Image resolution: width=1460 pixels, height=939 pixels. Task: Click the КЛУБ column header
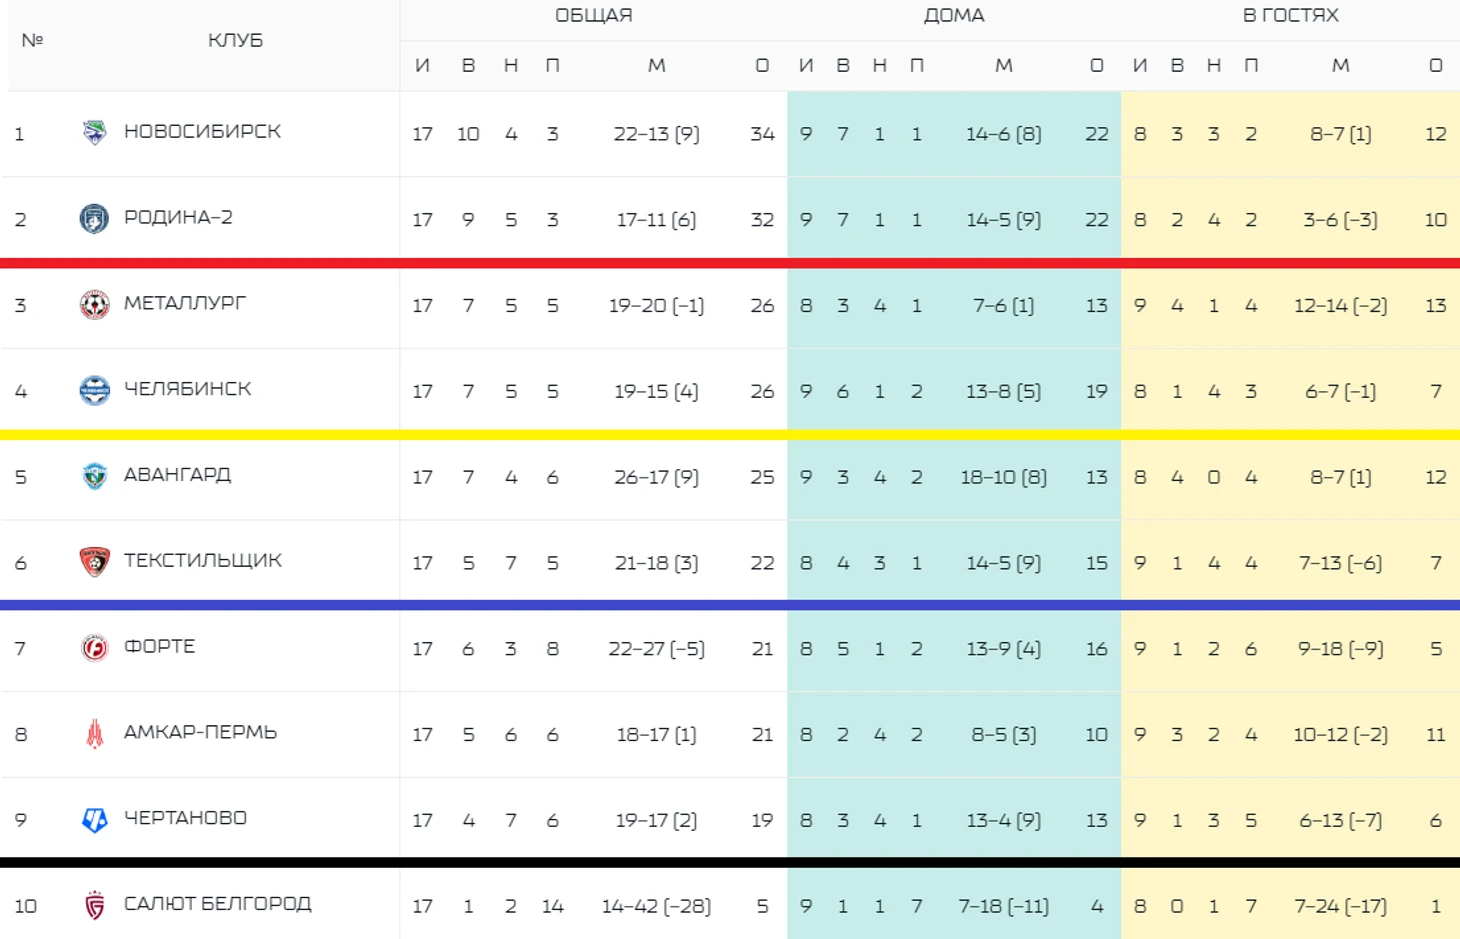pyautogui.click(x=235, y=41)
